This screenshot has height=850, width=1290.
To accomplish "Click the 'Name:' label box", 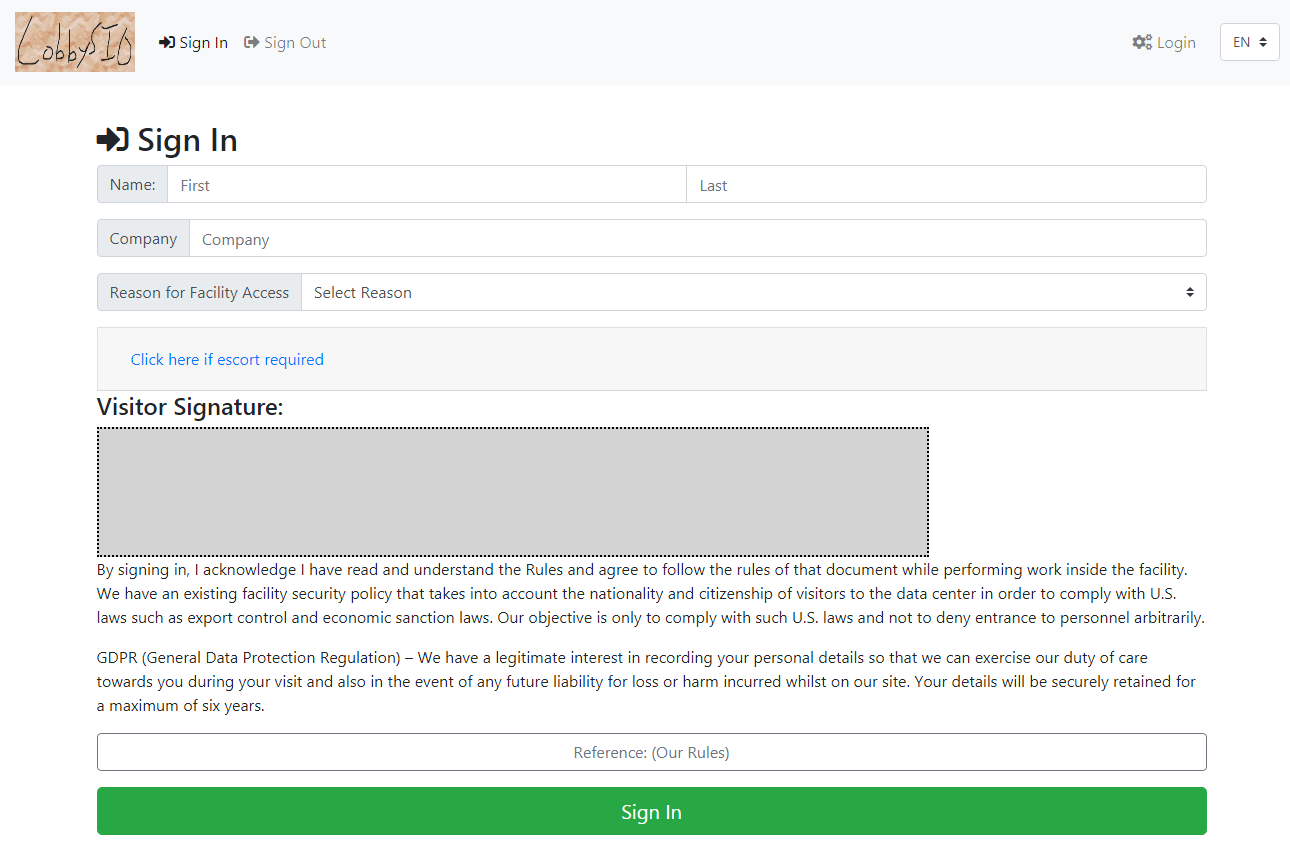I will coord(132,185).
